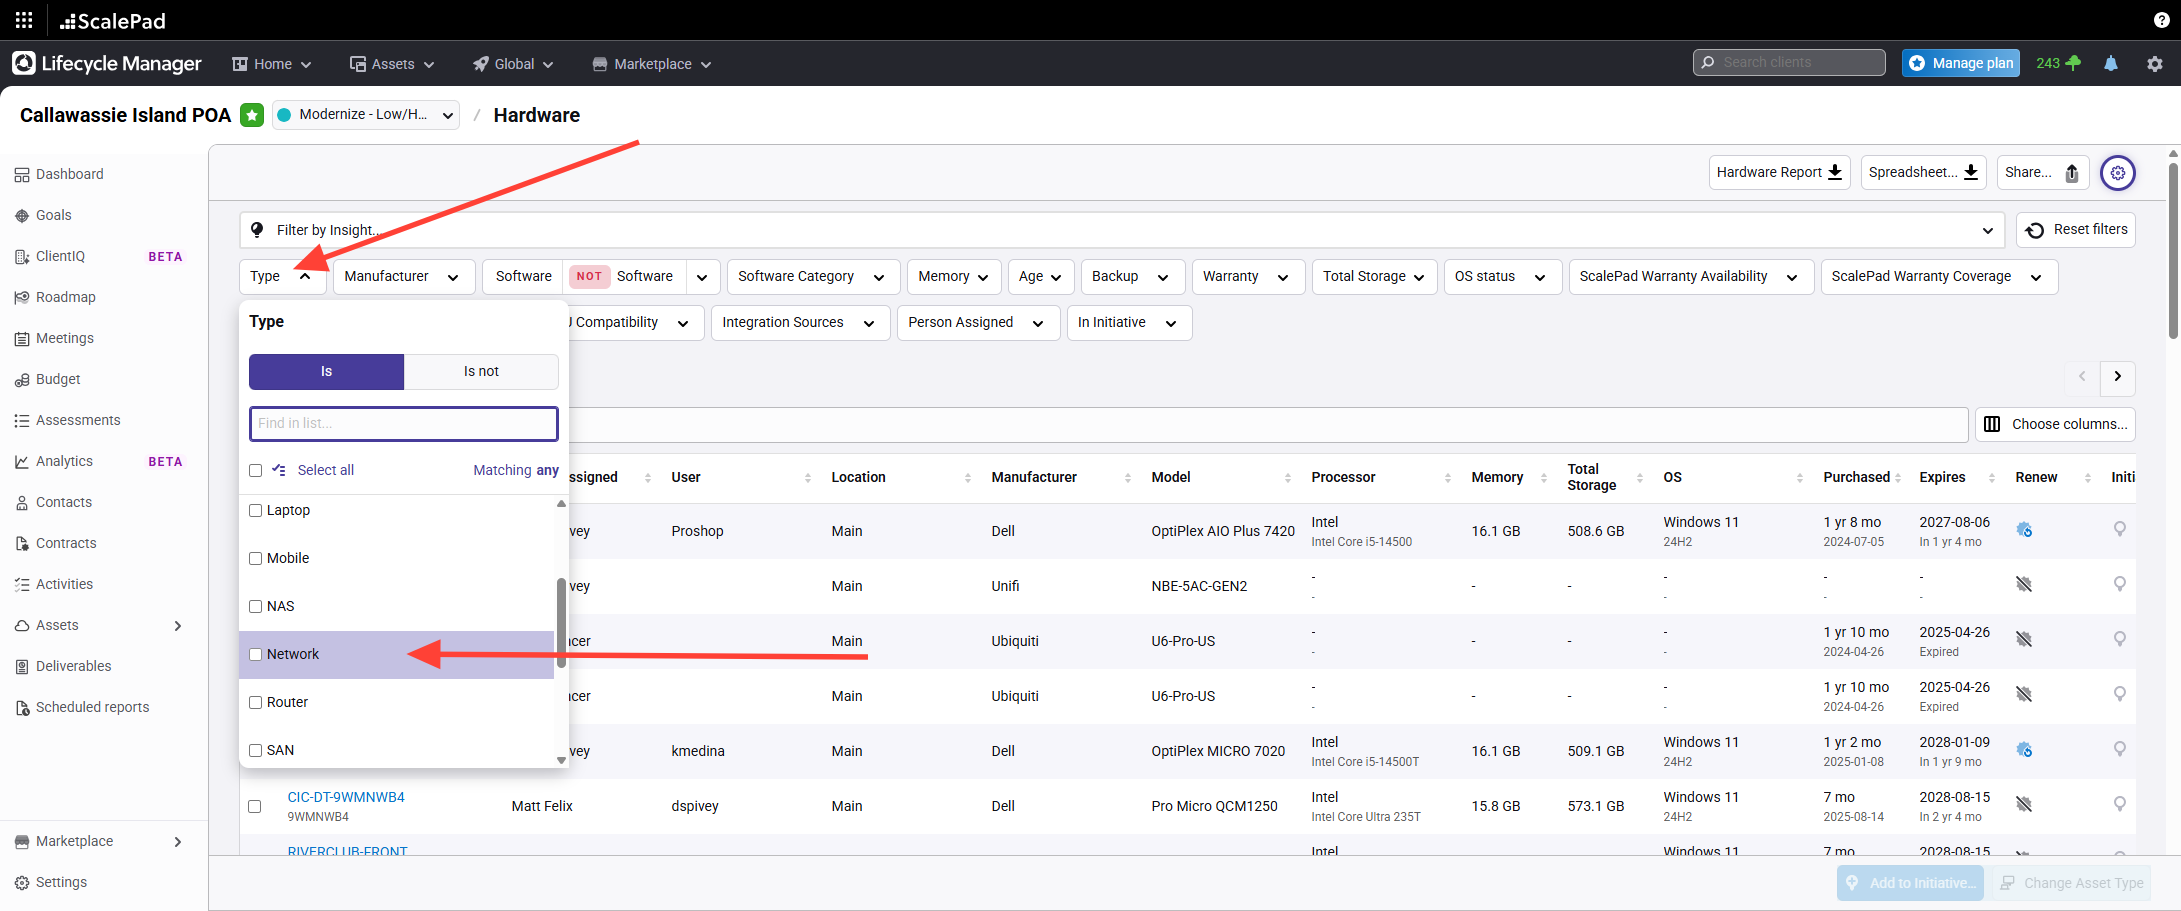Click the green favorite star badge
The width and height of the screenshot is (2181, 911).
(252, 115)
